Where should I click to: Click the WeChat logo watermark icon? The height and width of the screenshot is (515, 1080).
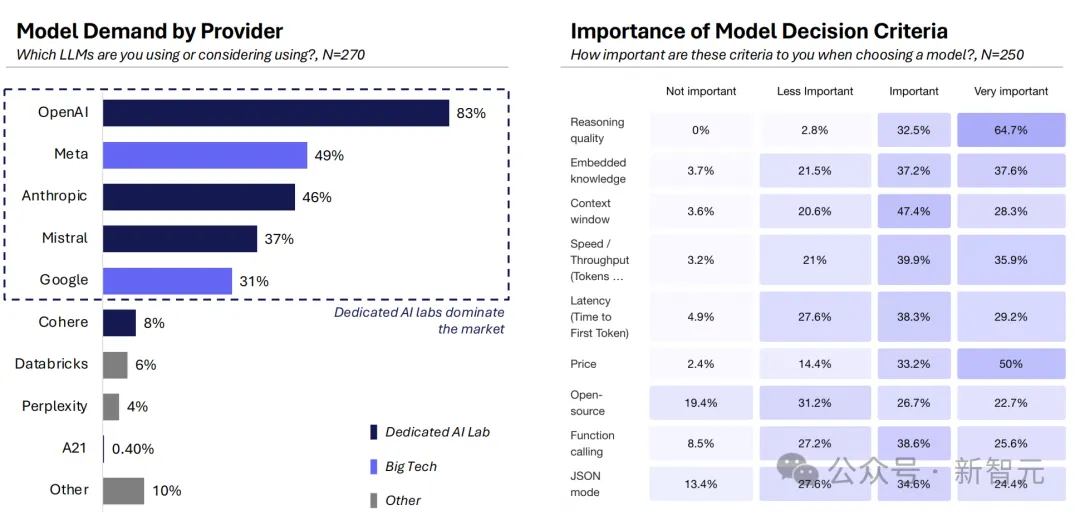[798, 469]
